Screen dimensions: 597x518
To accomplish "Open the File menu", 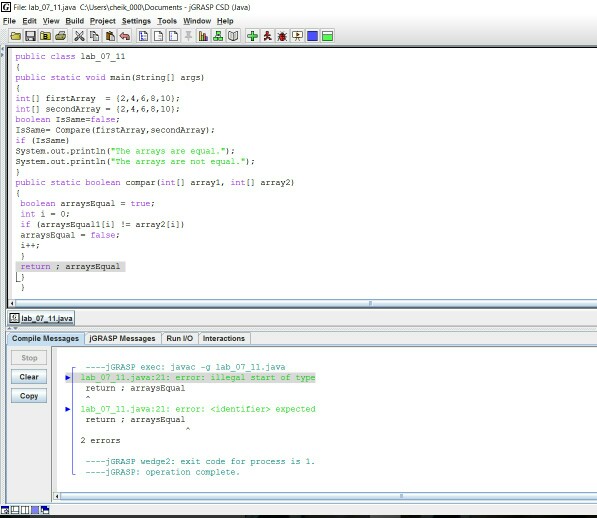I will 10,21.
